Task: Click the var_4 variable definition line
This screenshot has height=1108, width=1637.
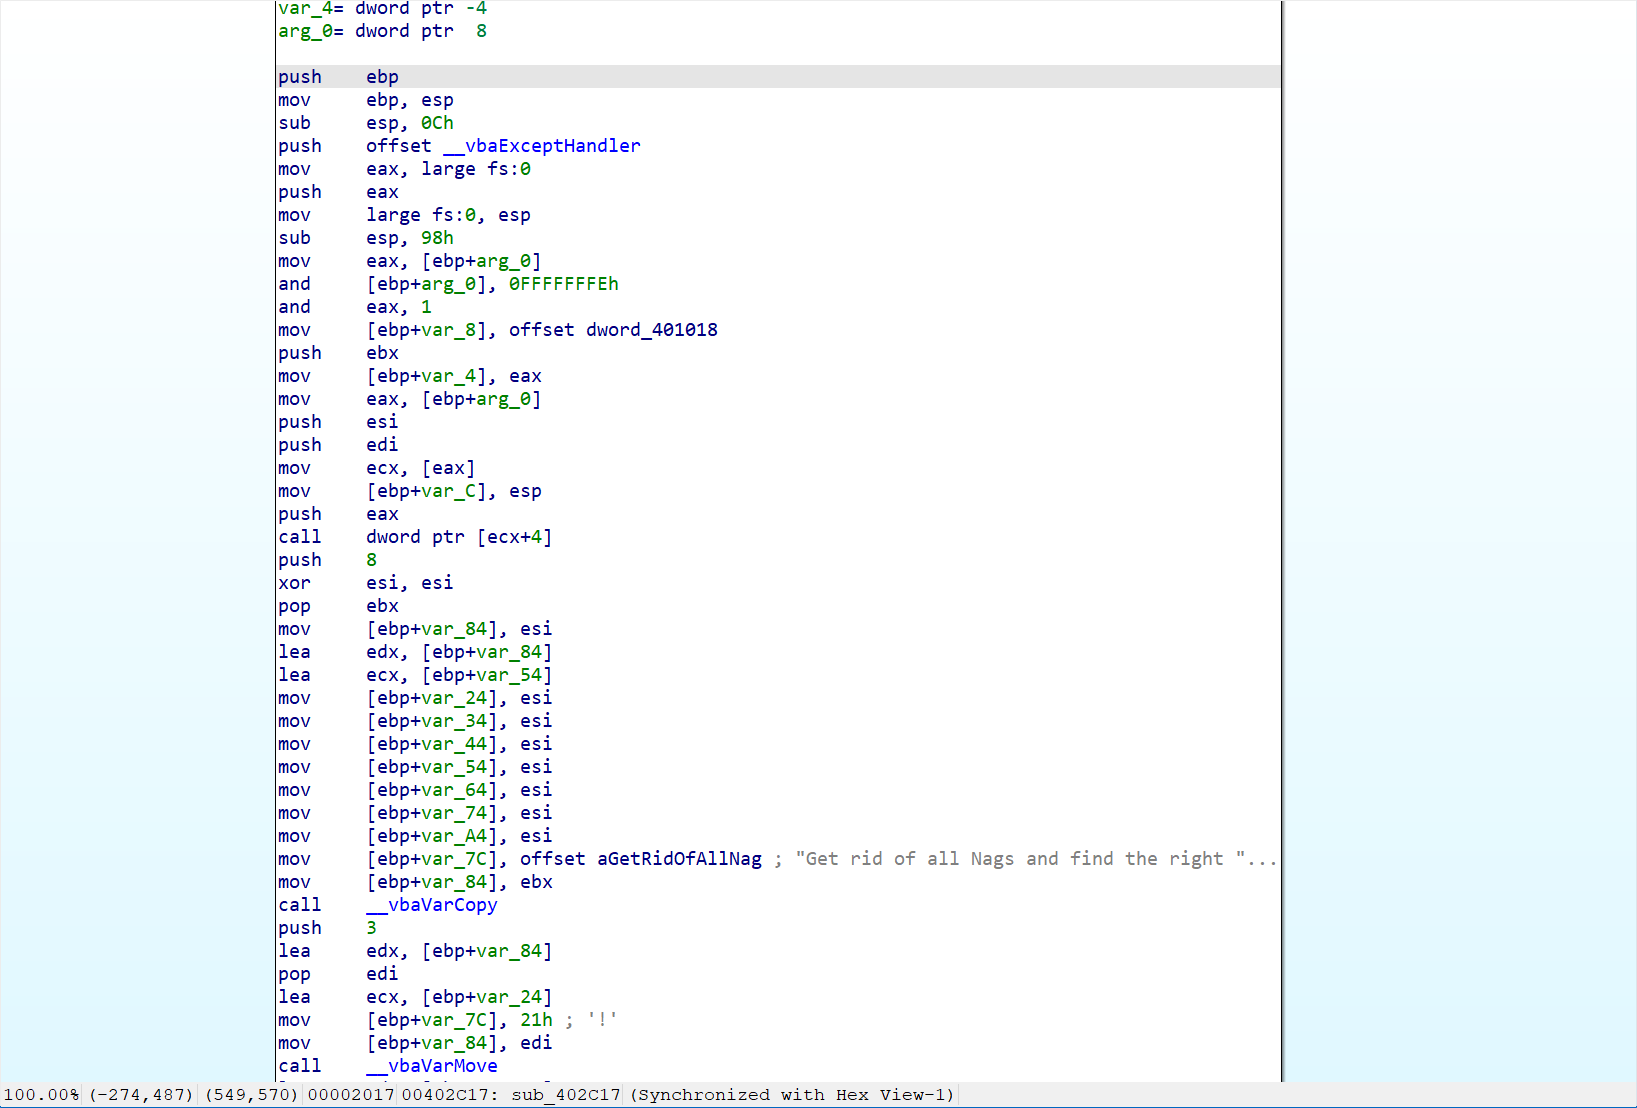Action: click(382, 9)
